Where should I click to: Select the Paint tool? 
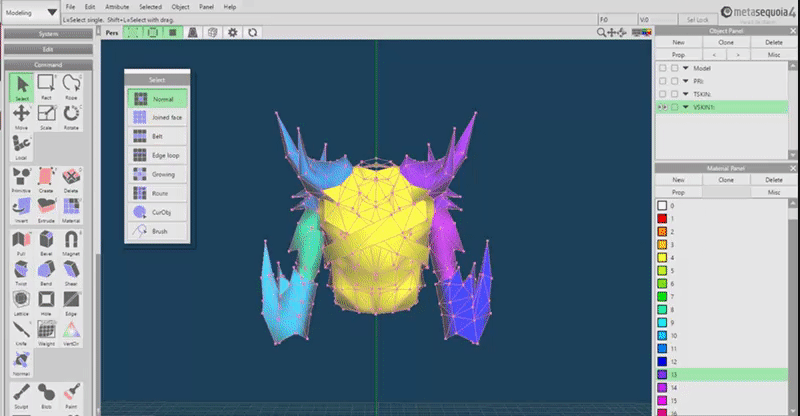71,396
